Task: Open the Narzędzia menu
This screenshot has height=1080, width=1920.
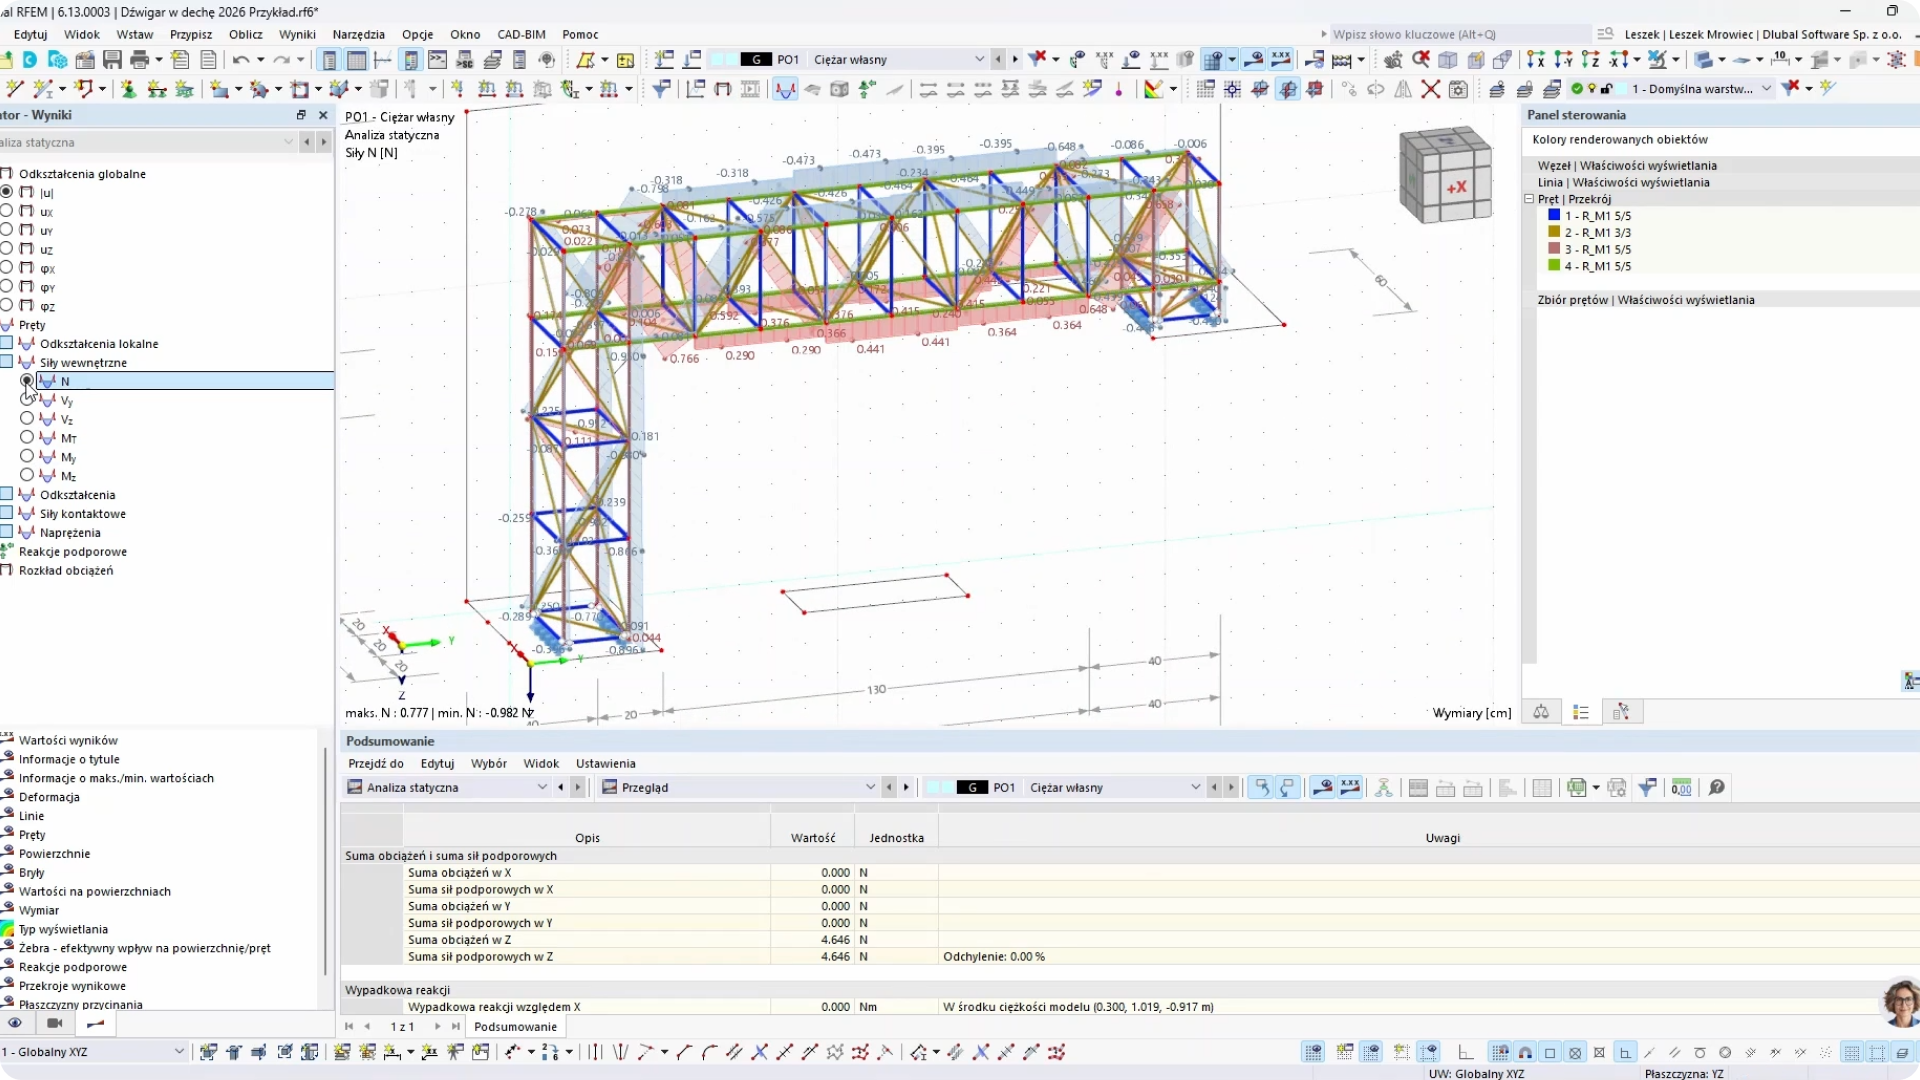Action: click(x=358, y=34)
